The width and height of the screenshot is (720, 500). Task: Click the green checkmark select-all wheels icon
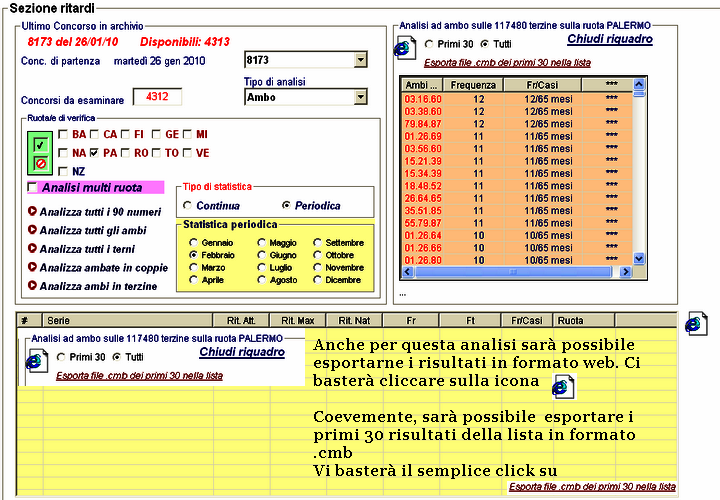(40, 146)
